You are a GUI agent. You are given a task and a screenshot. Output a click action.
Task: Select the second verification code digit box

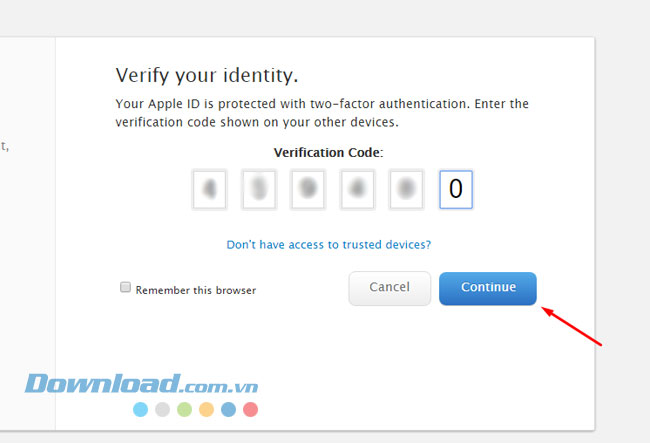tap(258, 189)
